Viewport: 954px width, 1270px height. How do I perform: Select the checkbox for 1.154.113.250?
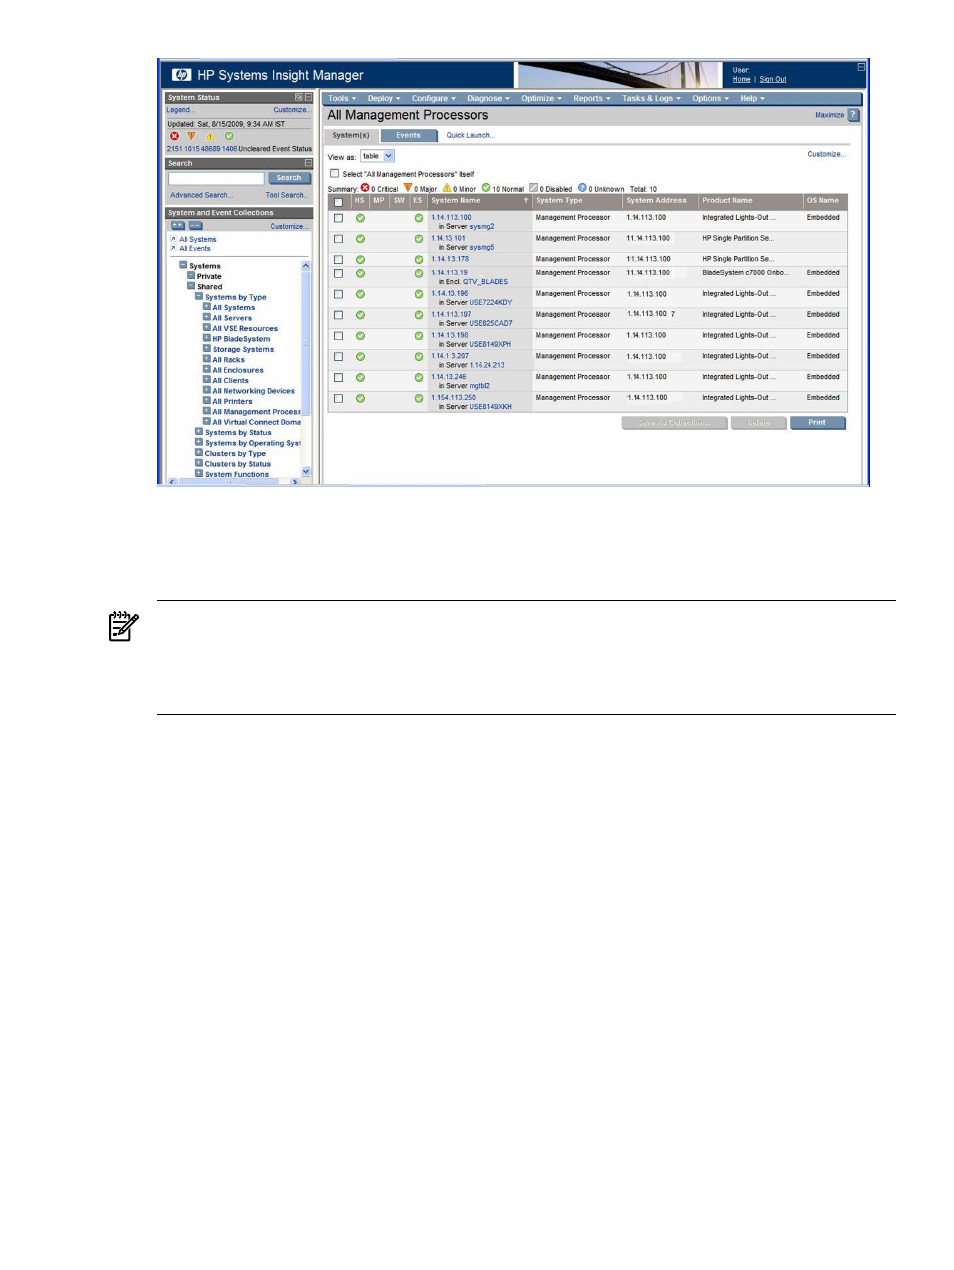(x=338, y=399)
